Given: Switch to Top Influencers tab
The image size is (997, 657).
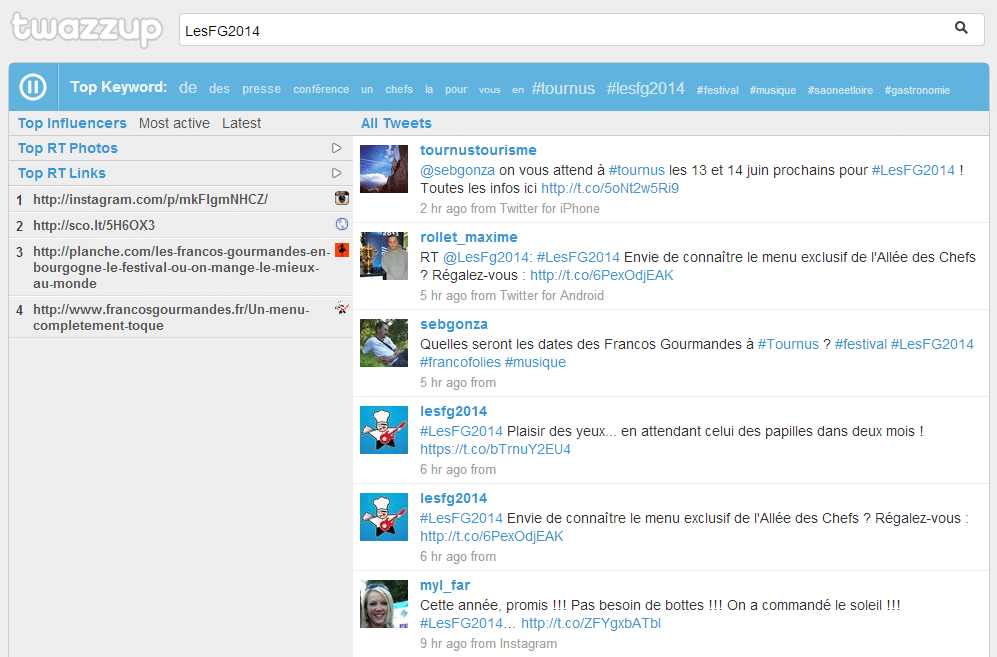Looking at the screenshot, I should (x=72, y=123).
